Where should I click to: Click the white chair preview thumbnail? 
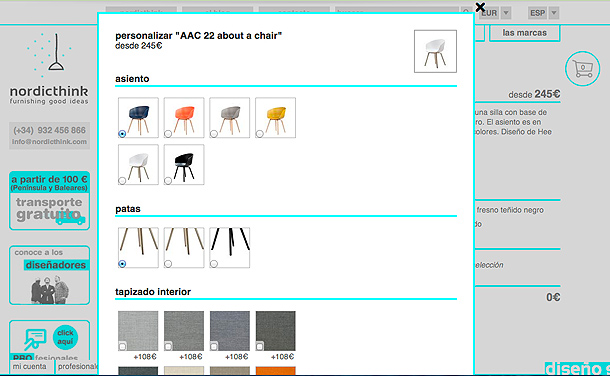435,51
